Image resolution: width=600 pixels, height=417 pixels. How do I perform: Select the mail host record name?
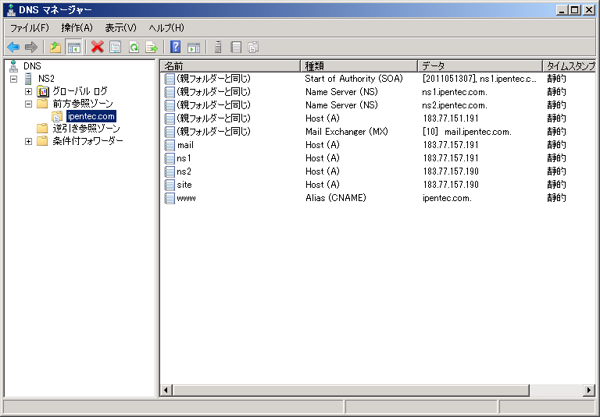pos(185,145)
